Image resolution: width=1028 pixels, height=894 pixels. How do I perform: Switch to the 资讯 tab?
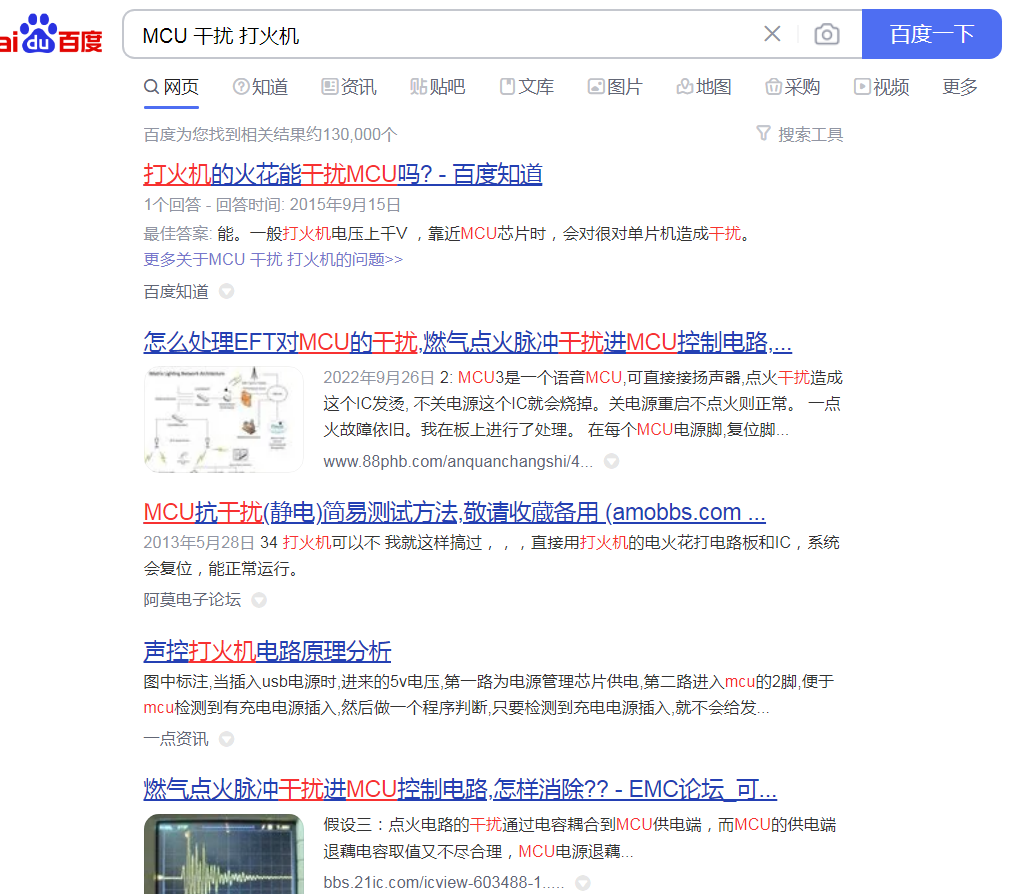click(349, 87)
